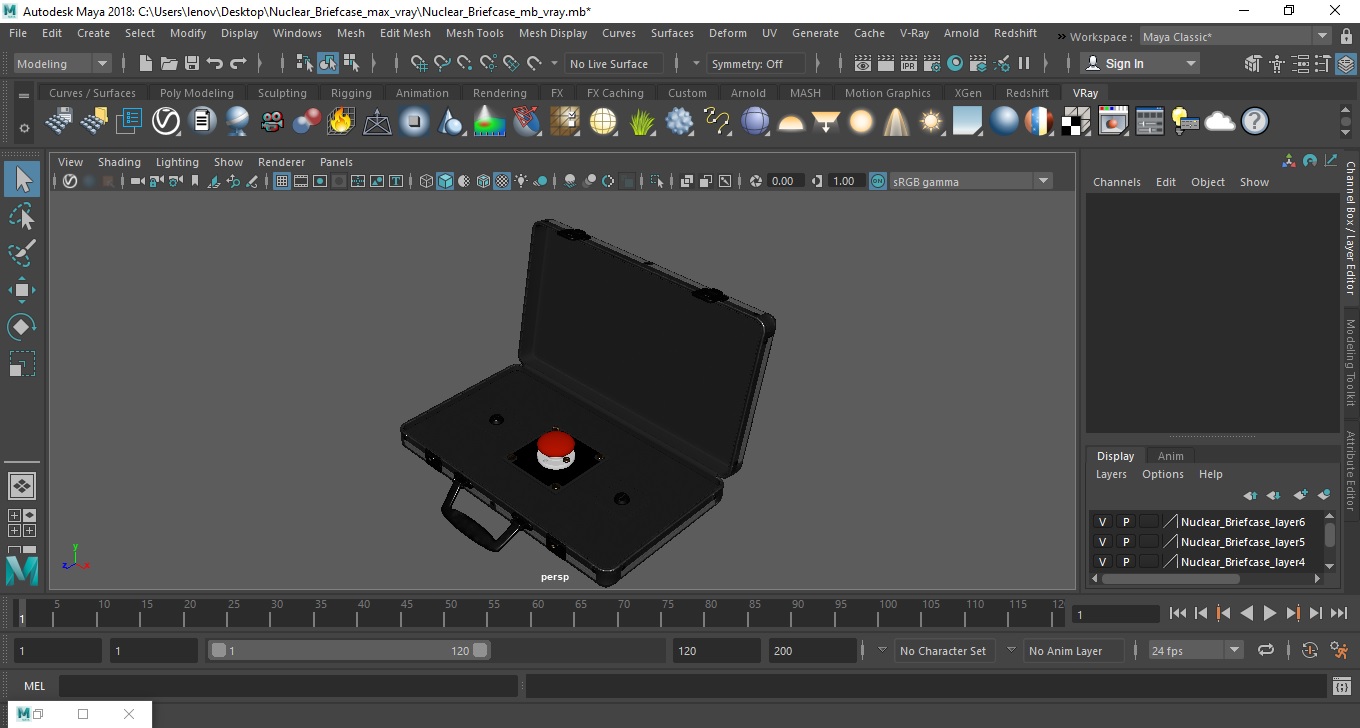Open V-Ray cloud submit icon
The image size is (1360, 728).
[1220, 121]
